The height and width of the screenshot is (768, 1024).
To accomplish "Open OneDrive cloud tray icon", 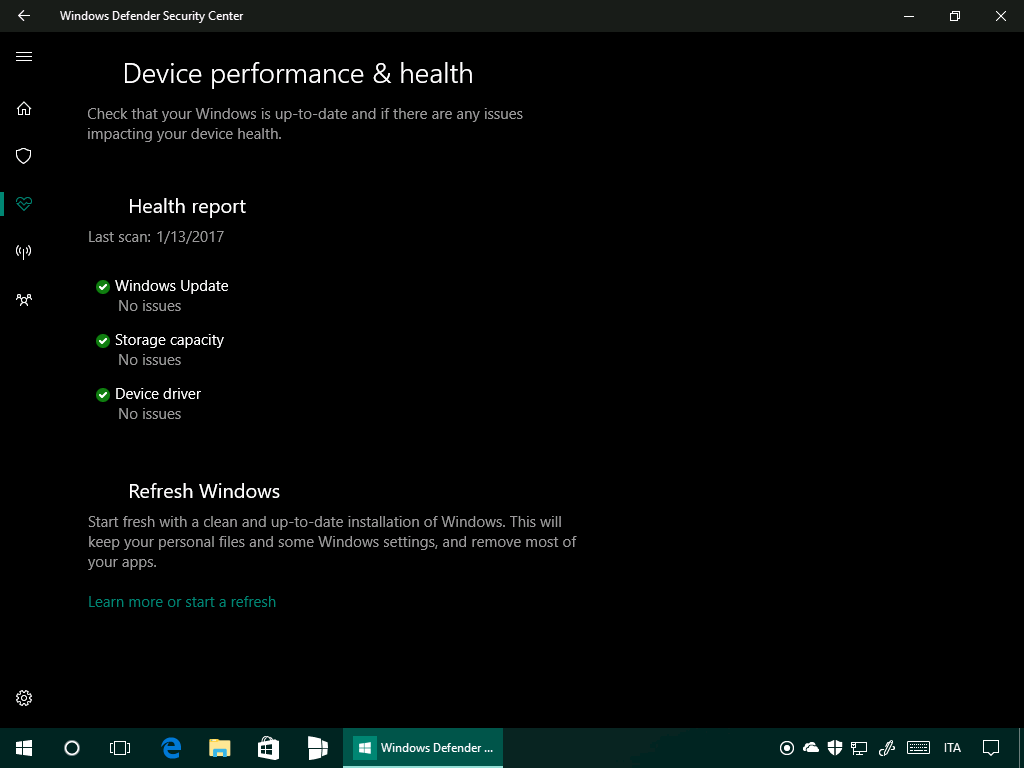I will tap(810, 748).
